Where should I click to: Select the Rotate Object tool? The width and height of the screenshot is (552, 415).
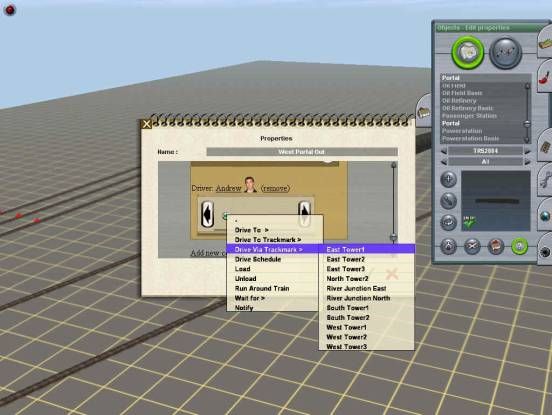click(448, 222)
